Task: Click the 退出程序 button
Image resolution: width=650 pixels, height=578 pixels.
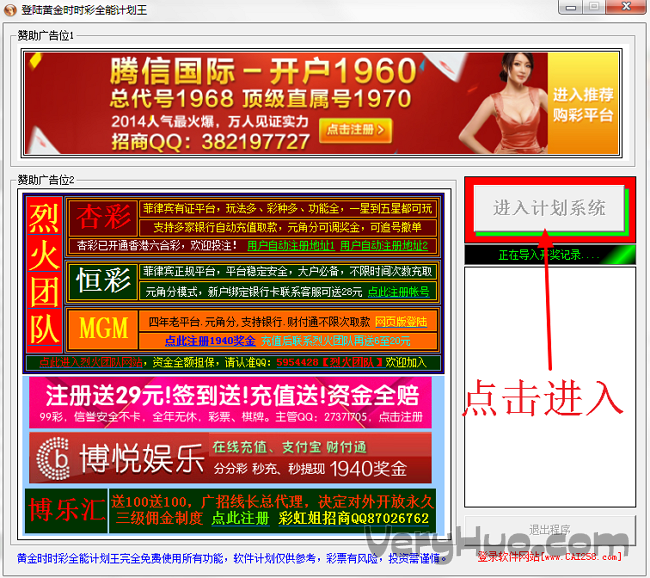Action: (x=550, y=530)
